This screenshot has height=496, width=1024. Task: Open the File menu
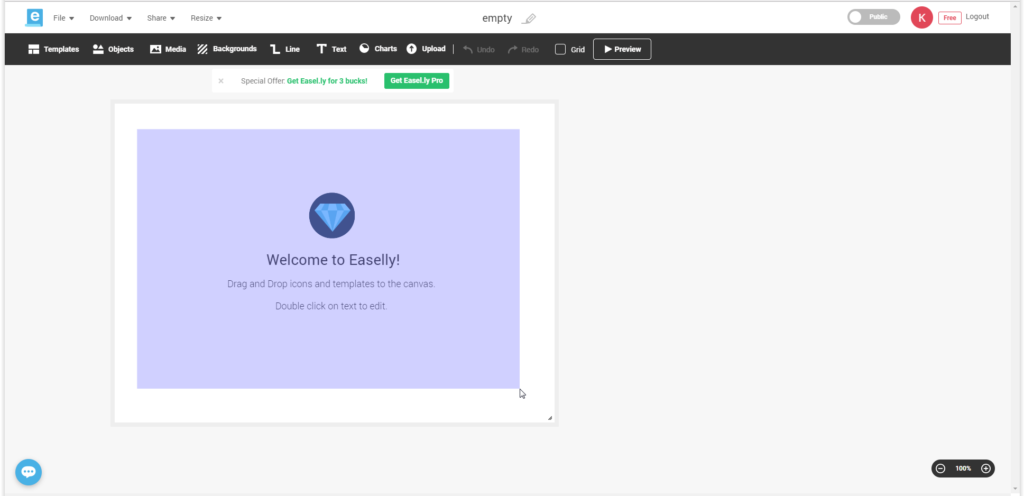click(x=63, y=18)
